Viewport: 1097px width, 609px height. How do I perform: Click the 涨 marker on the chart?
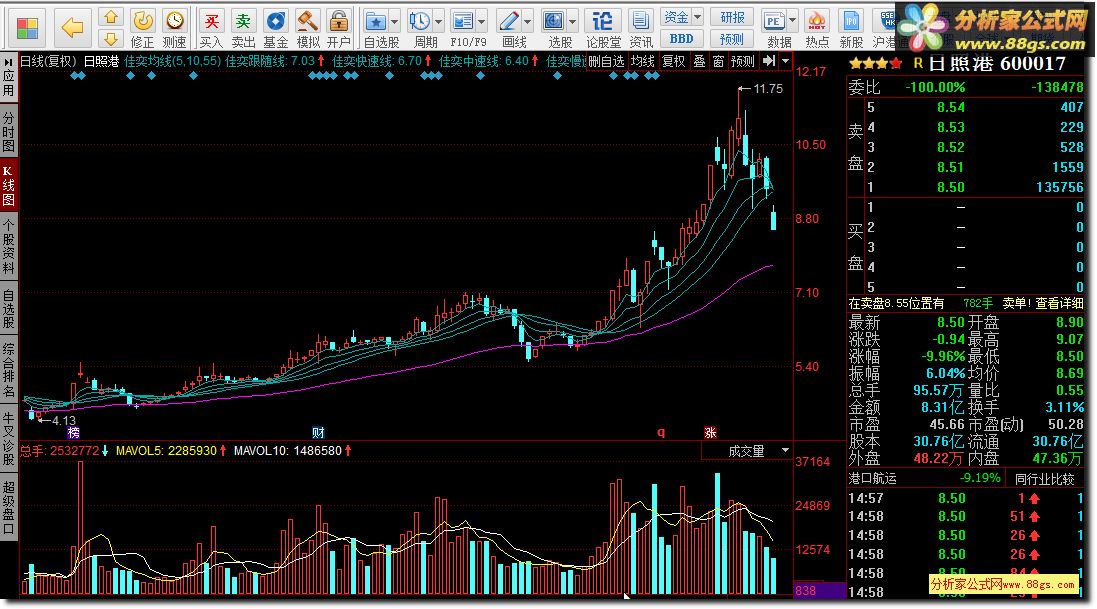pyautogui.click(x=710, y=433)
